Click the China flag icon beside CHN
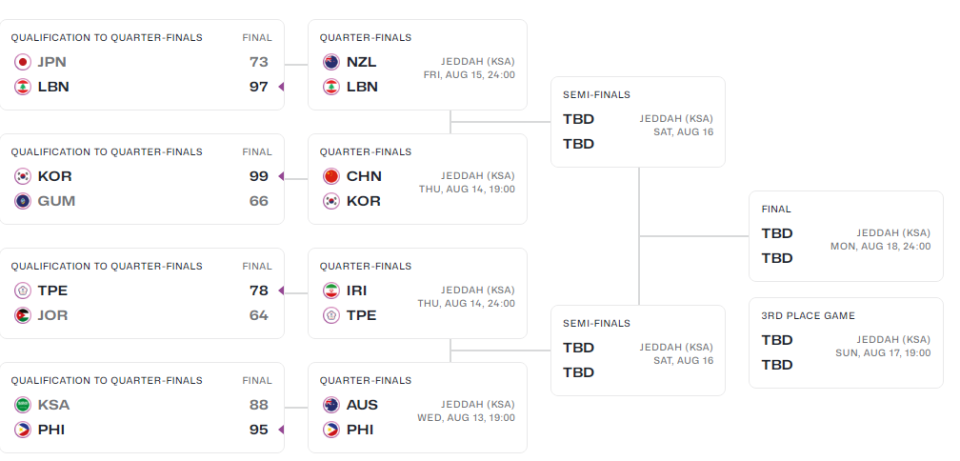Viewport: 960px width, 461px height. 331,176
